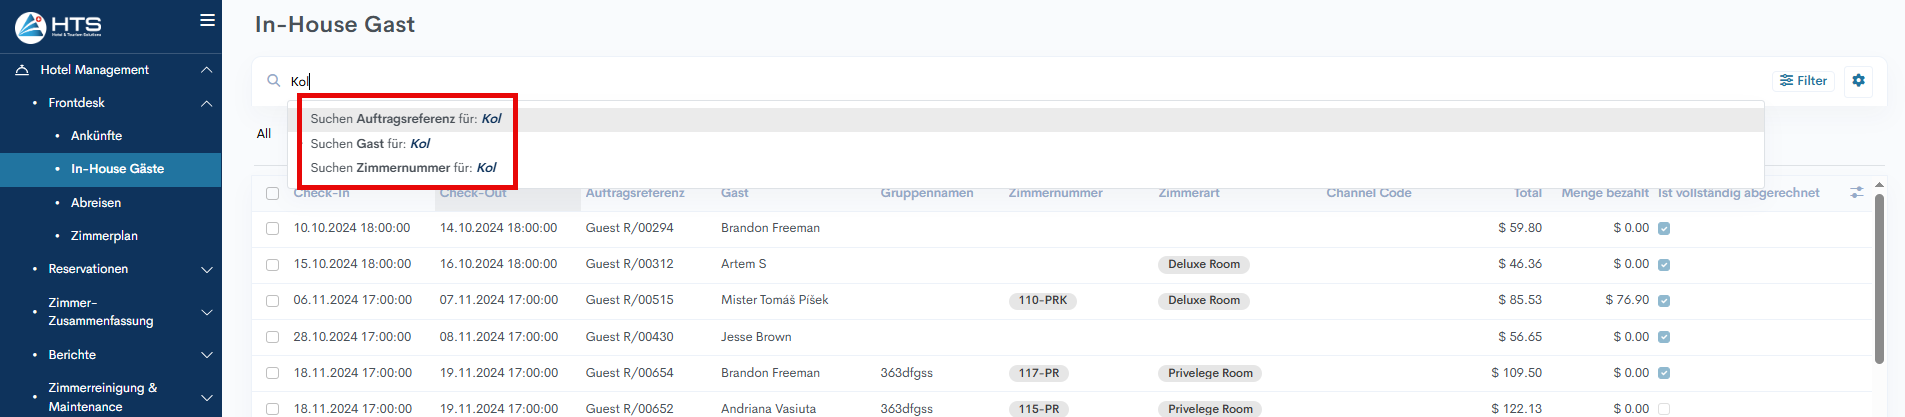
Task: Toggle the select-all rows checkbox
Action: 272,193
